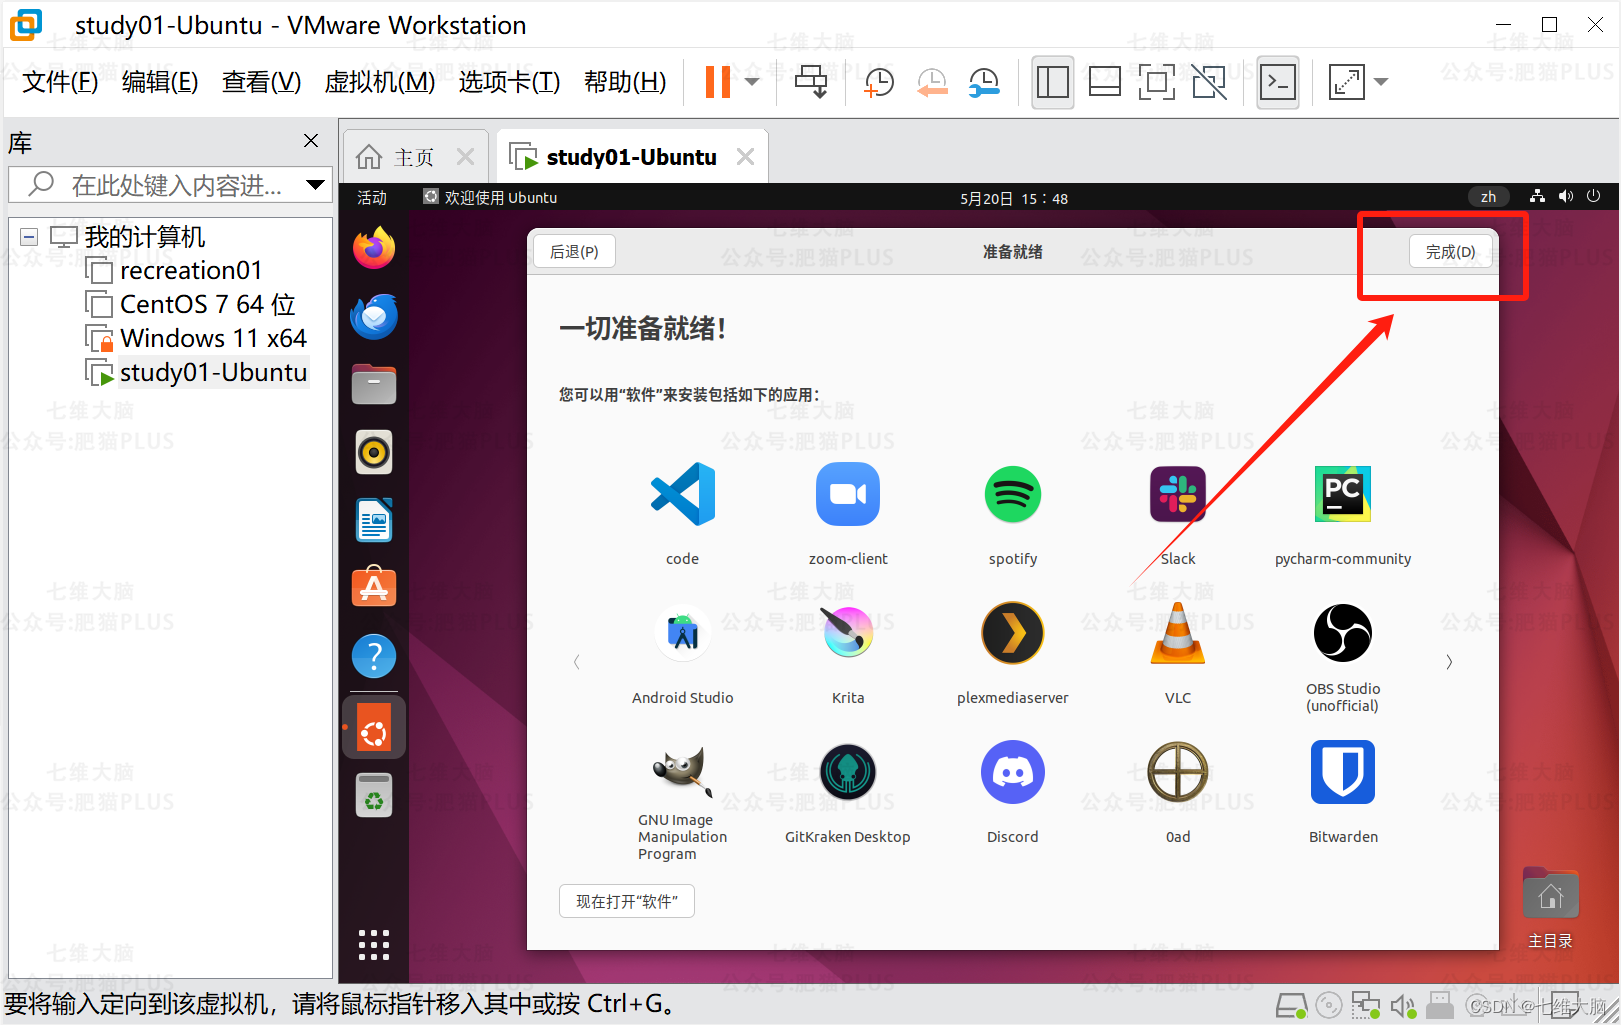The width and height of the screenshot is (1621, 1025).
Task: Open the 帮助(H) menu
Action: tap(625, 82)
